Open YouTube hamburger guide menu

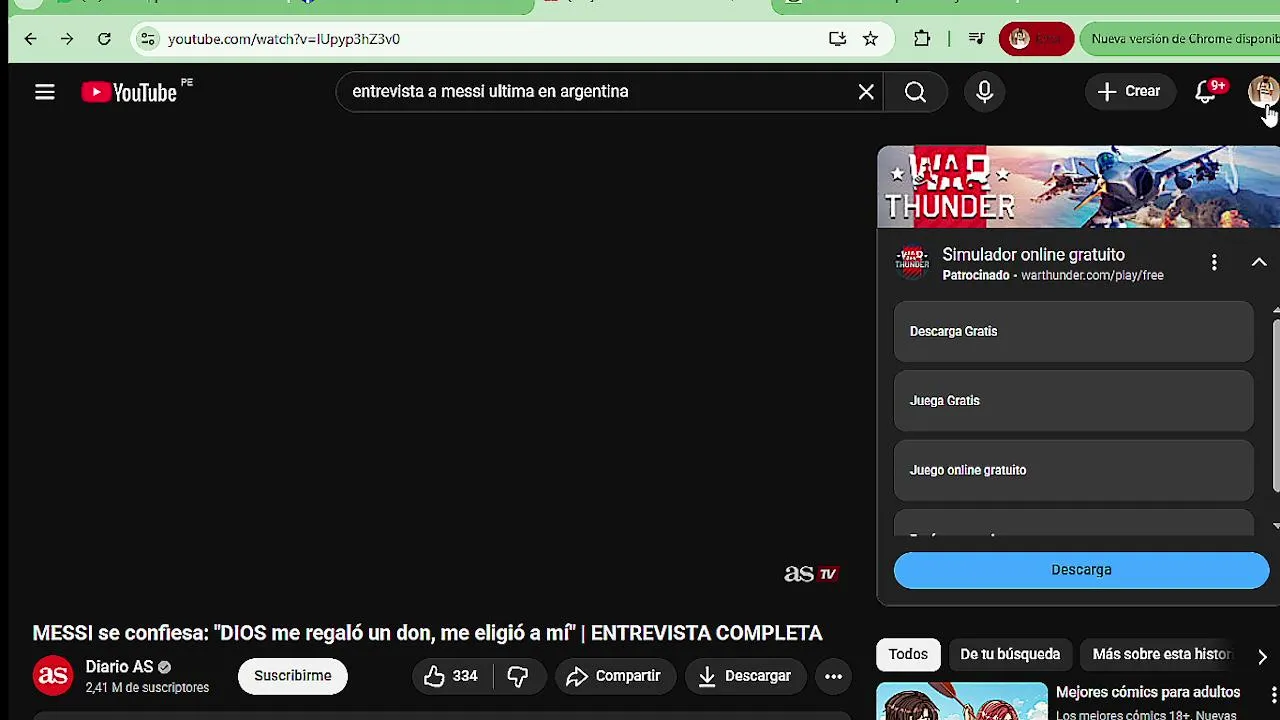[x=45, y=92]
